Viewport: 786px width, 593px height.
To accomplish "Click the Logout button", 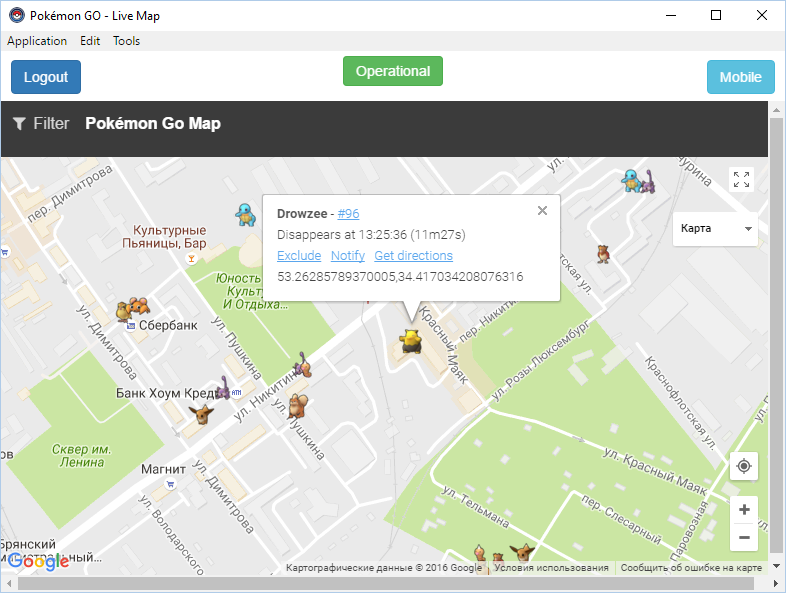I will tap(46, 77).
